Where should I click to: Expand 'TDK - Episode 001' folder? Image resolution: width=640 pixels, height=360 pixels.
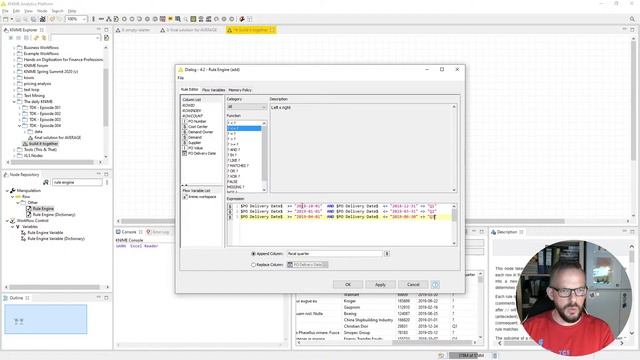(x=19, y=108)
